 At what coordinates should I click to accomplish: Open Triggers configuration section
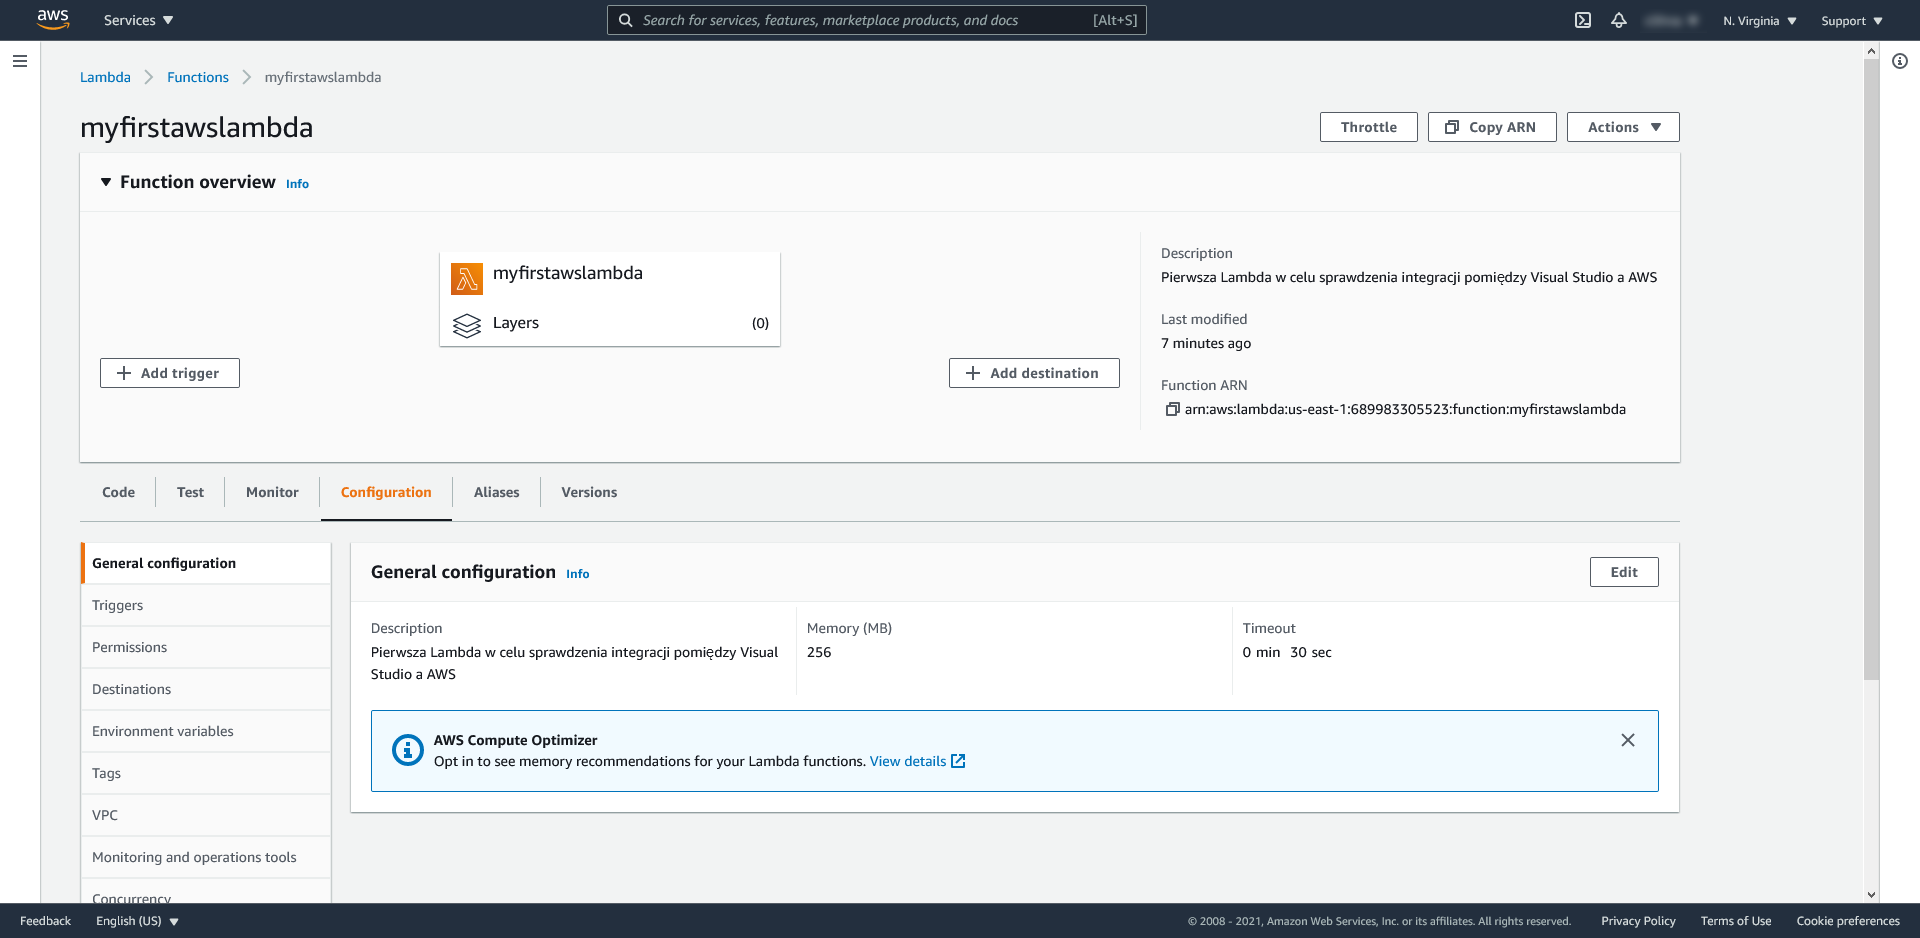point(206,605)
